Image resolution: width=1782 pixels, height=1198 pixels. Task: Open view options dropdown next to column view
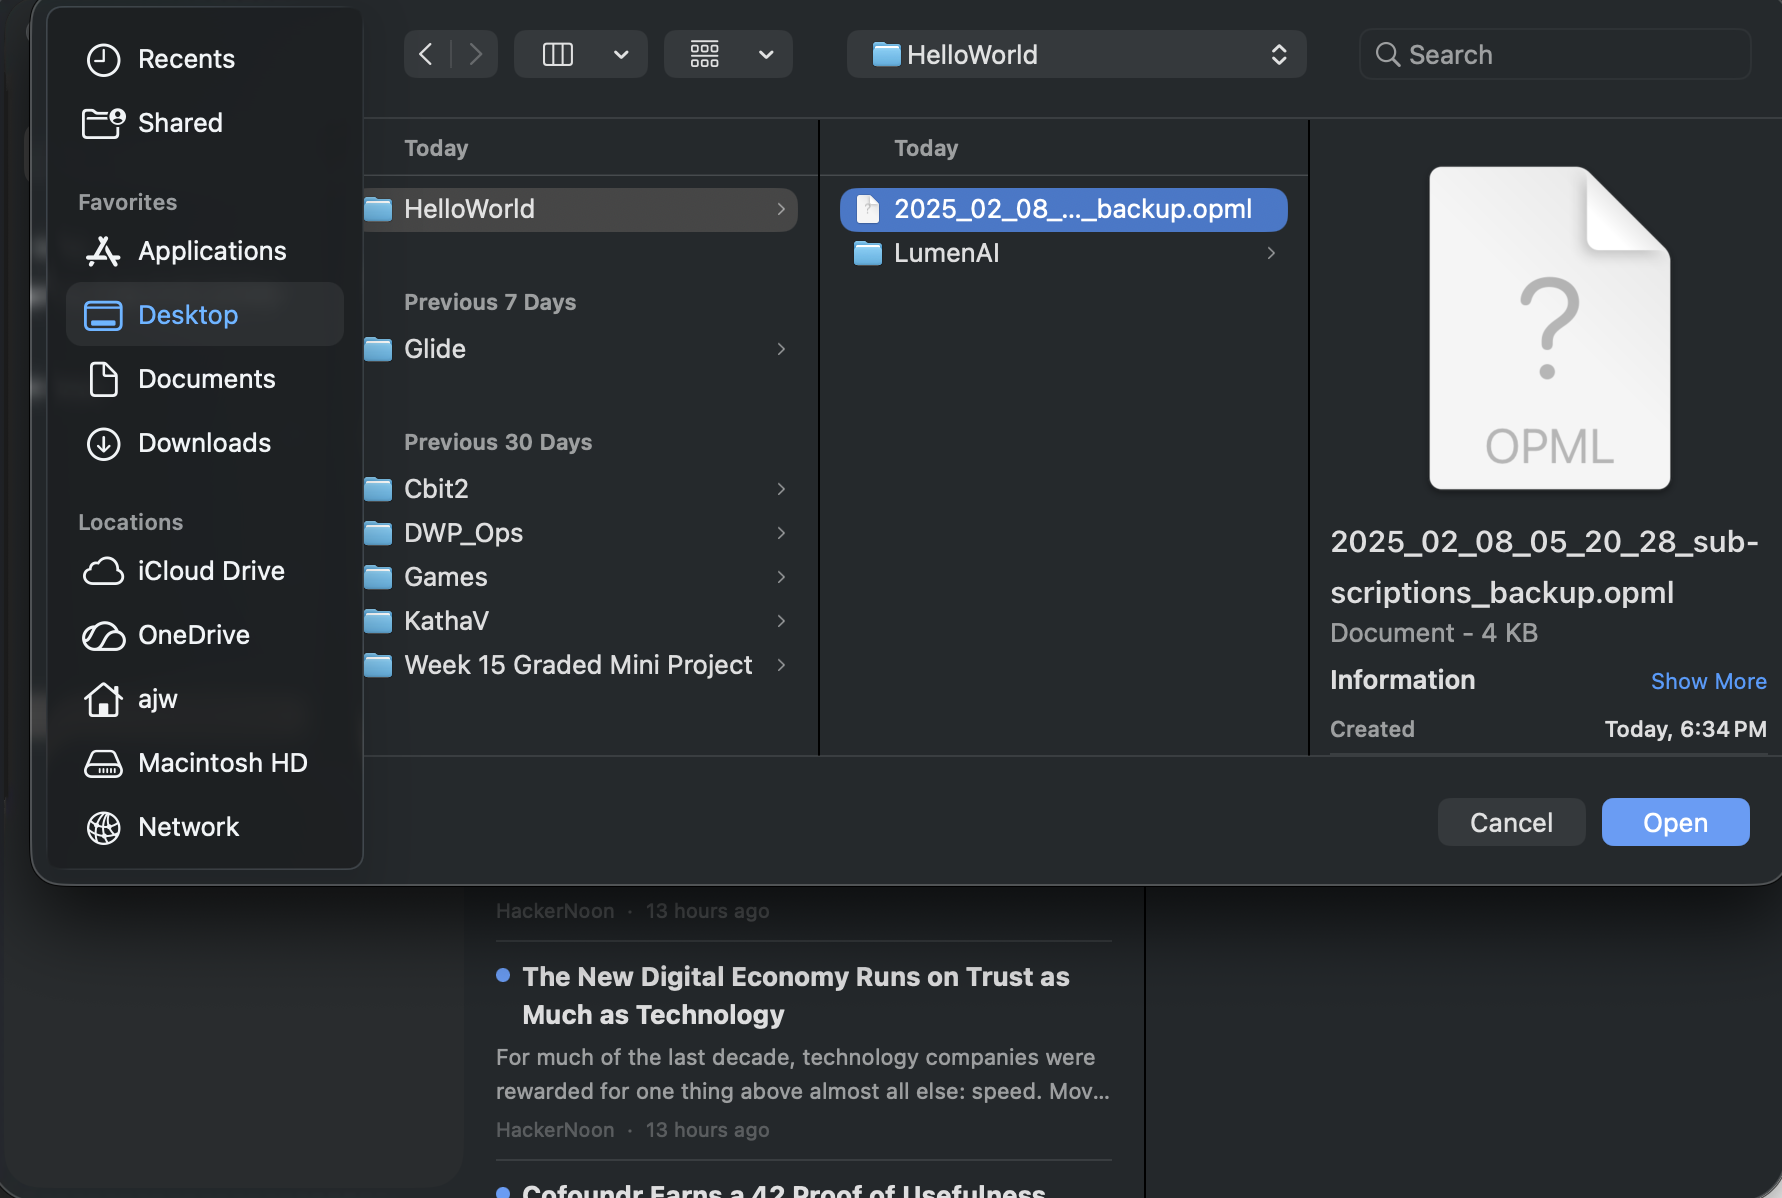click(621, 55)
